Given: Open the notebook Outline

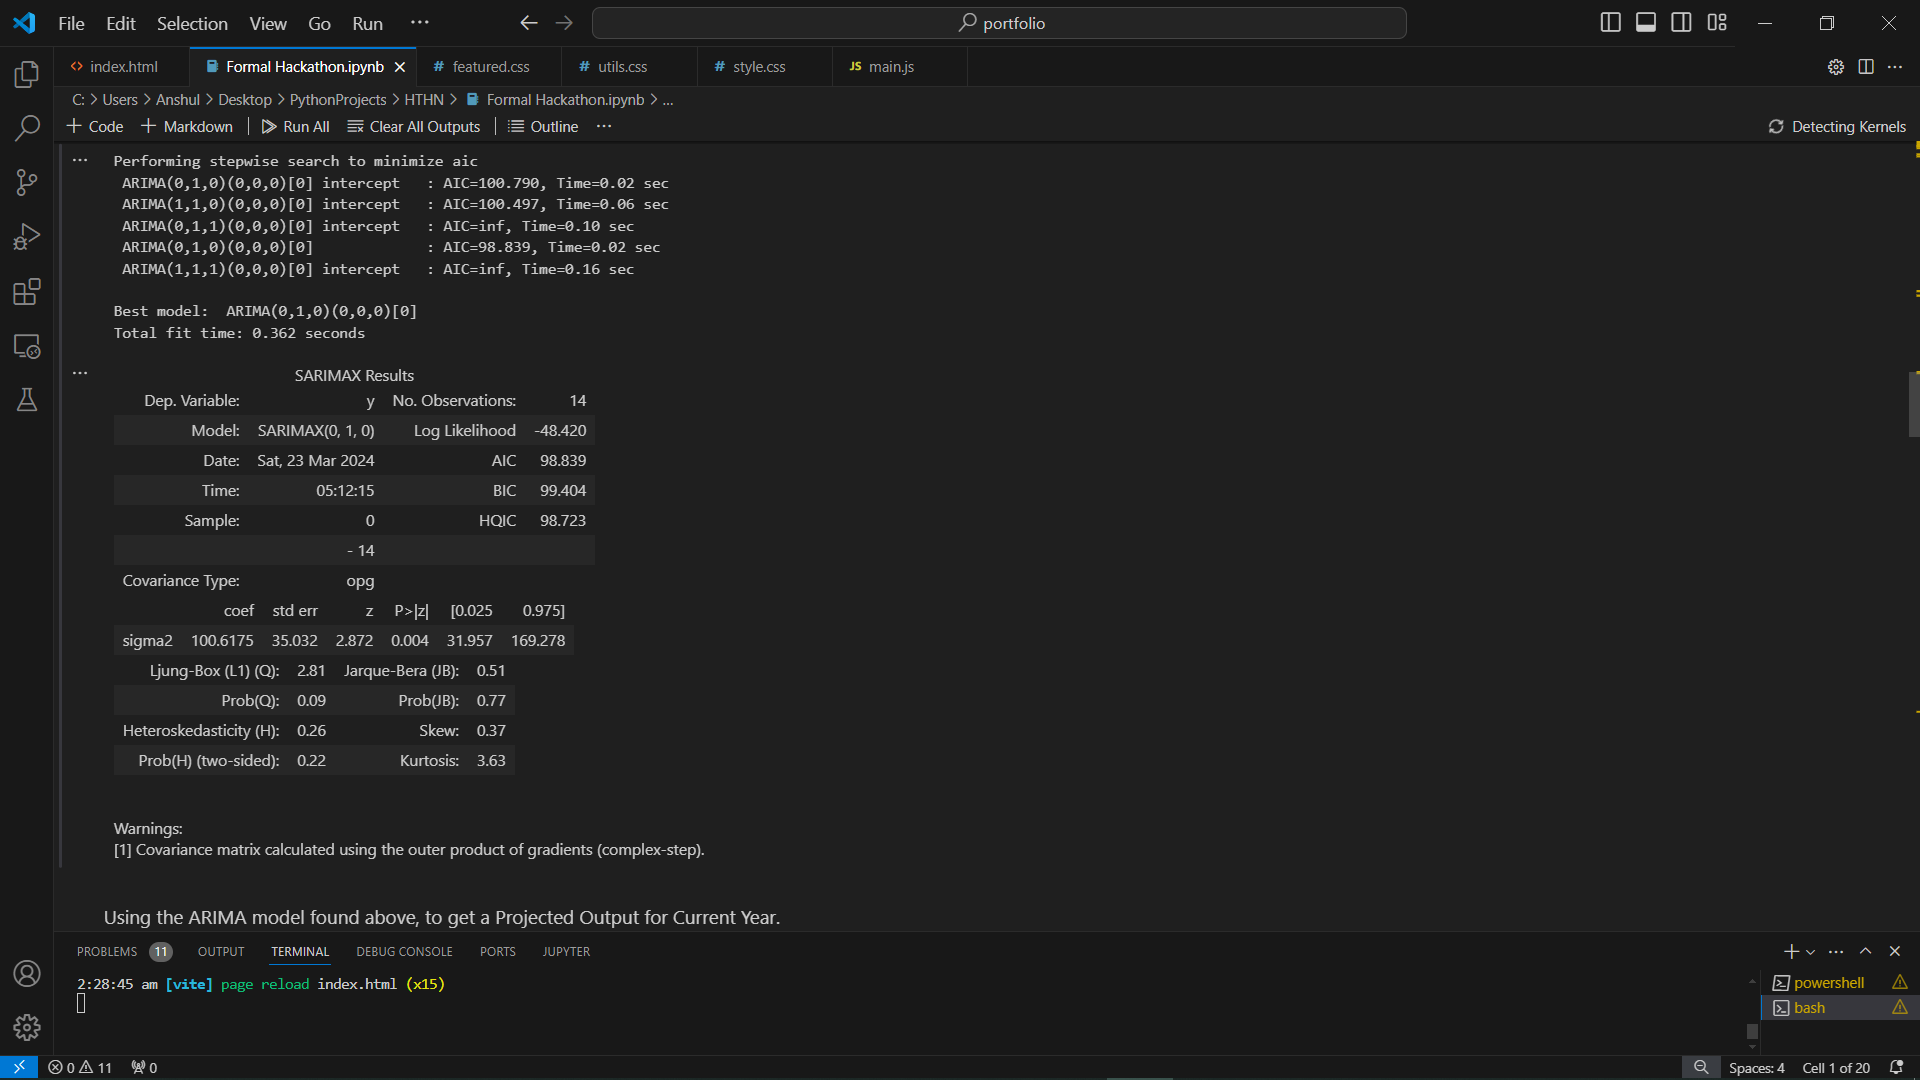Looking at the screenshot, I should 543,127.
